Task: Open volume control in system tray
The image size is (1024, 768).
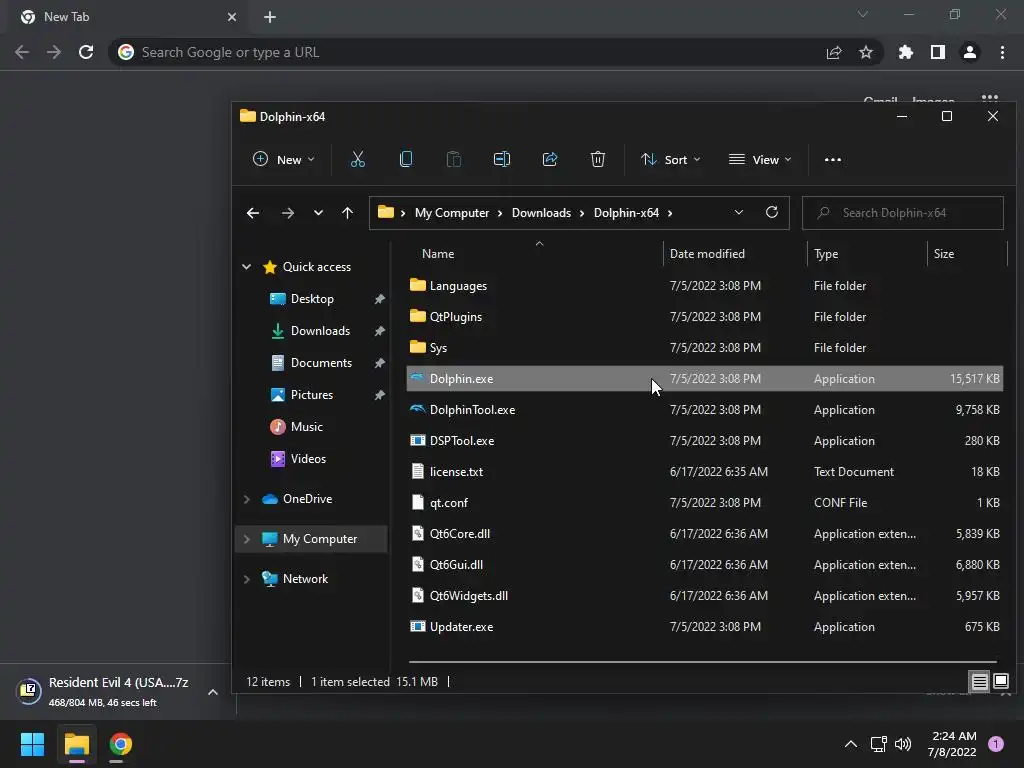Action: coord(903,744)
